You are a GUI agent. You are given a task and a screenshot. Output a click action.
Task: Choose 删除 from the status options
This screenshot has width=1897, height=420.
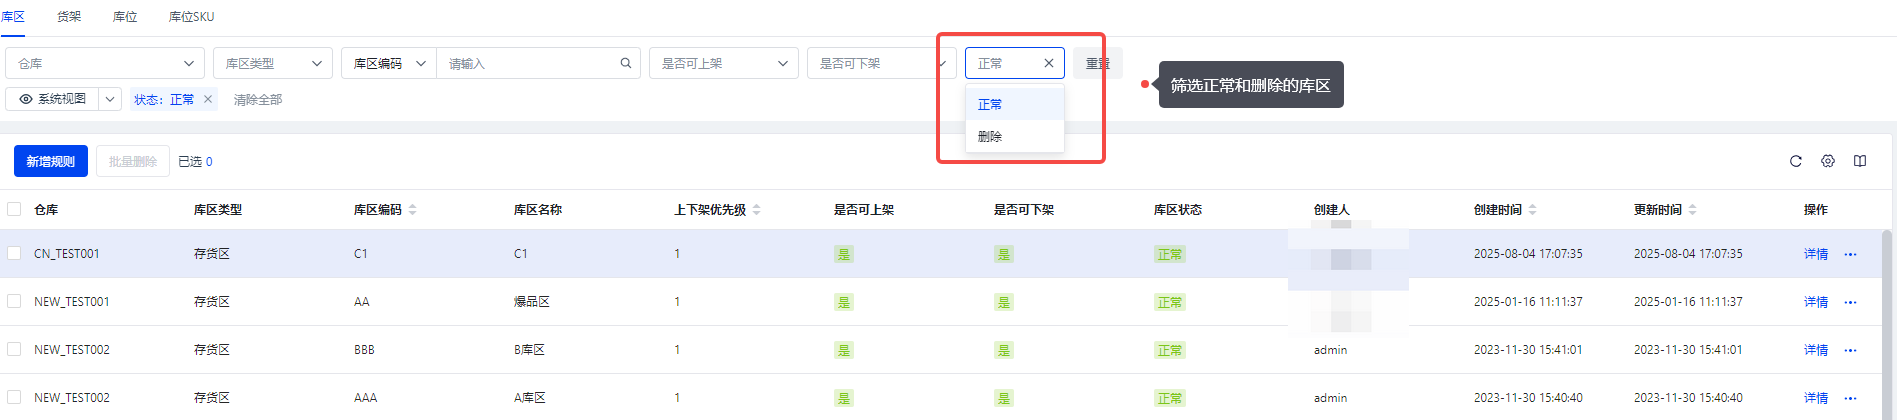pos(990,136)
